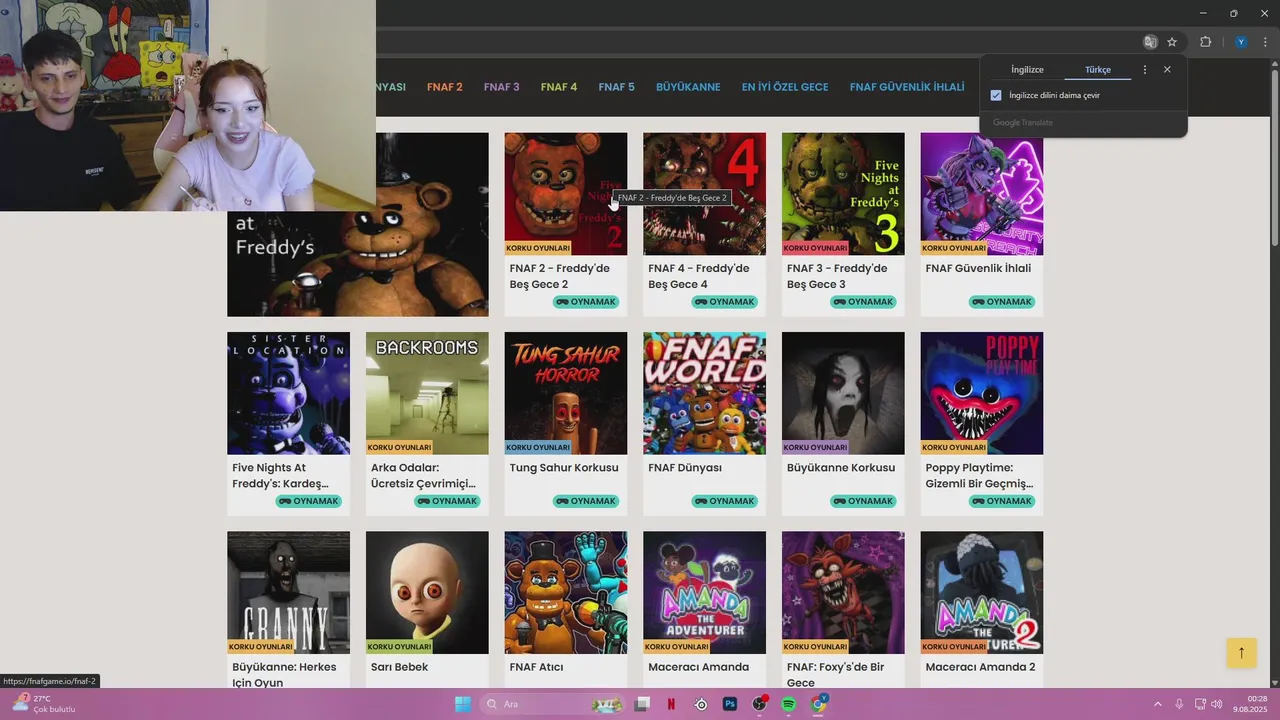Click OYNAMAK button for FNAF 4
The width and height of the screenshot is (1280, 720).
pos(725,302)
